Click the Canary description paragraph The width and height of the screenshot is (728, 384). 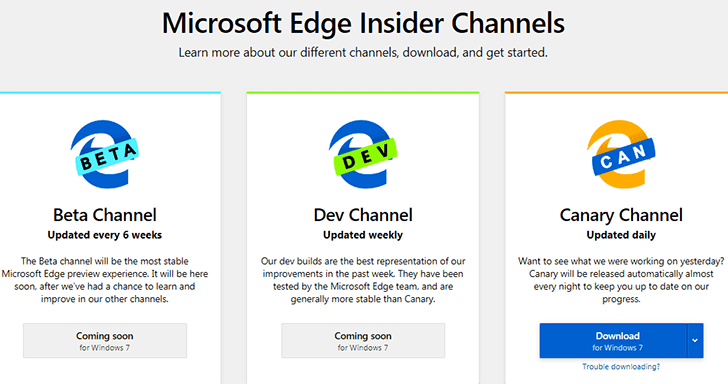621,280
